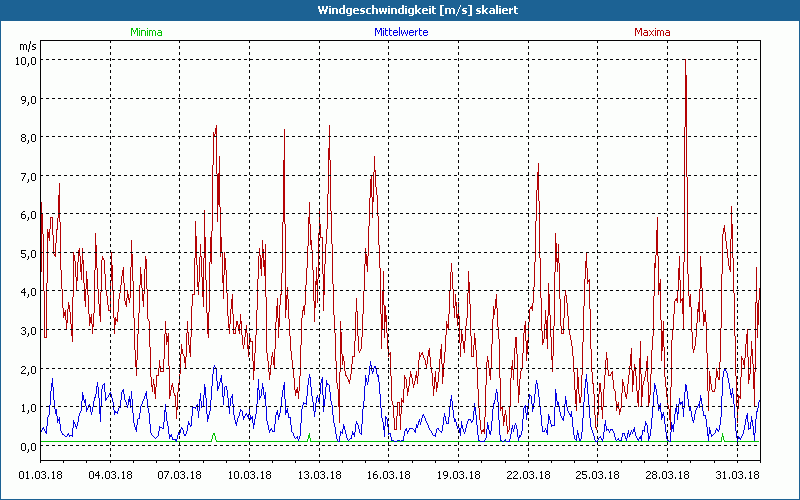Viewport: 800px width, 500px height.
Task: Click the 10.03.18 x-axis date label
Action: click(250, 474)
